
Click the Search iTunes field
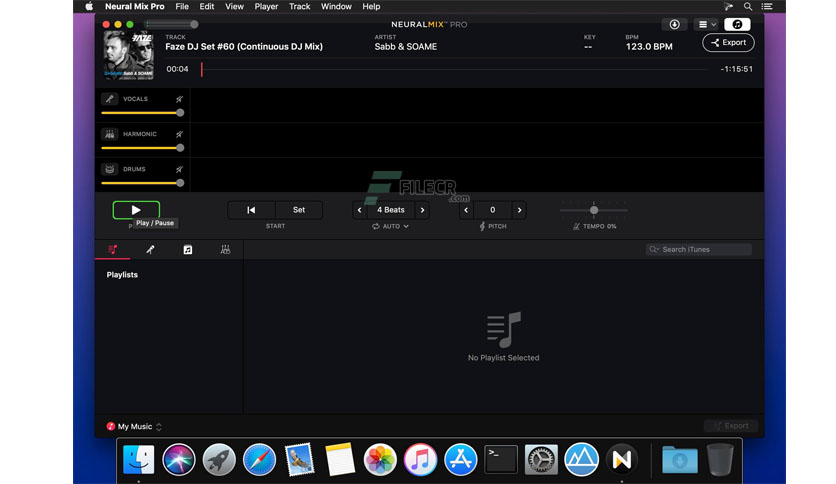(698, 249)
